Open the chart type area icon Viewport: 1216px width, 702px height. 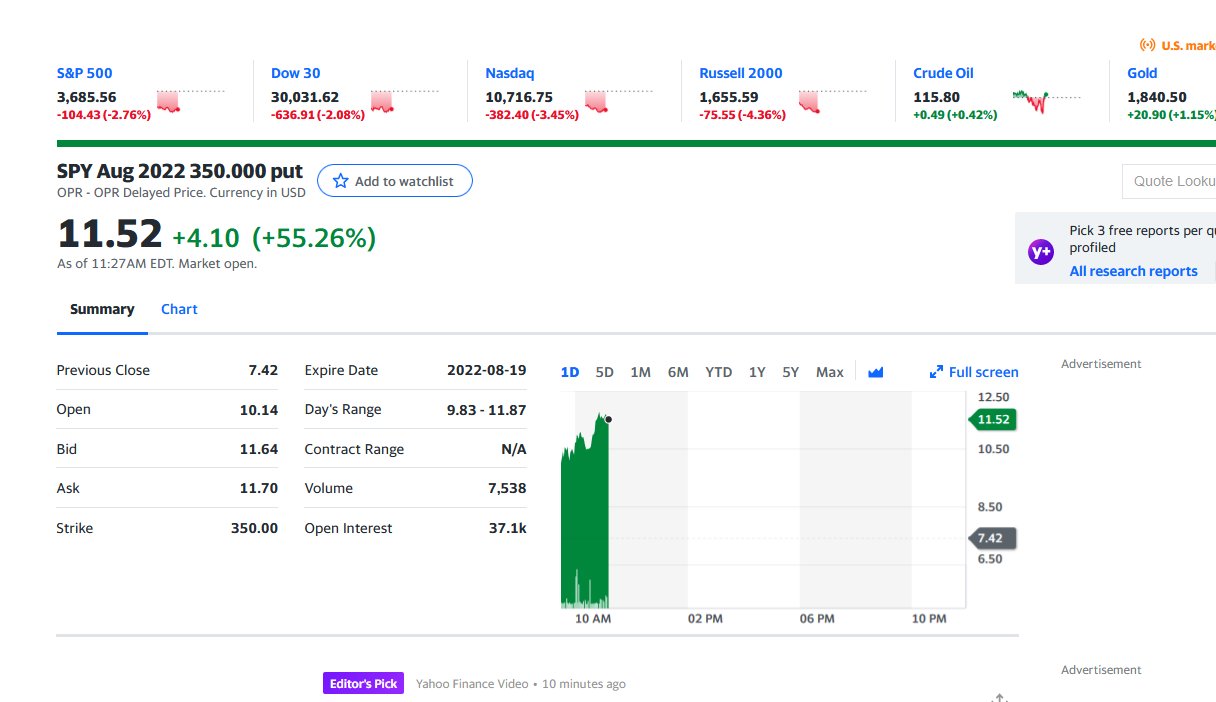point(876,372)
